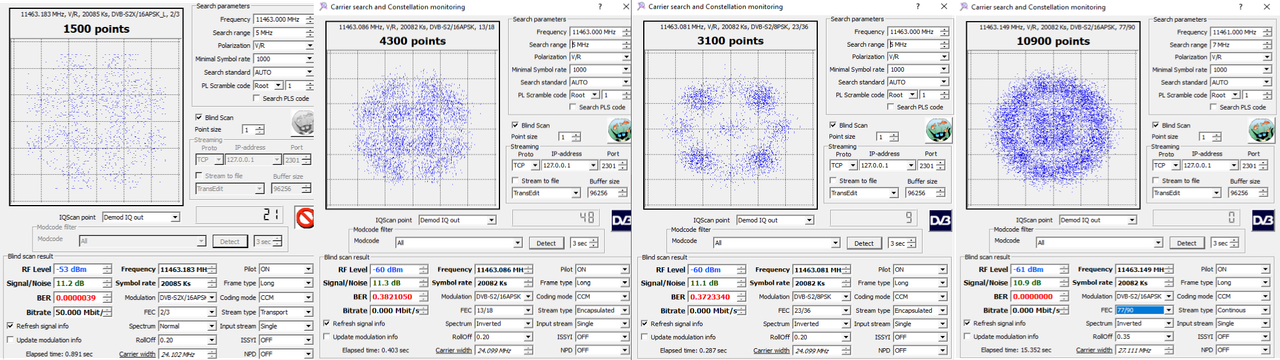
Task: Click Detect button in the 3100 points window
Action: pos(863,242)
